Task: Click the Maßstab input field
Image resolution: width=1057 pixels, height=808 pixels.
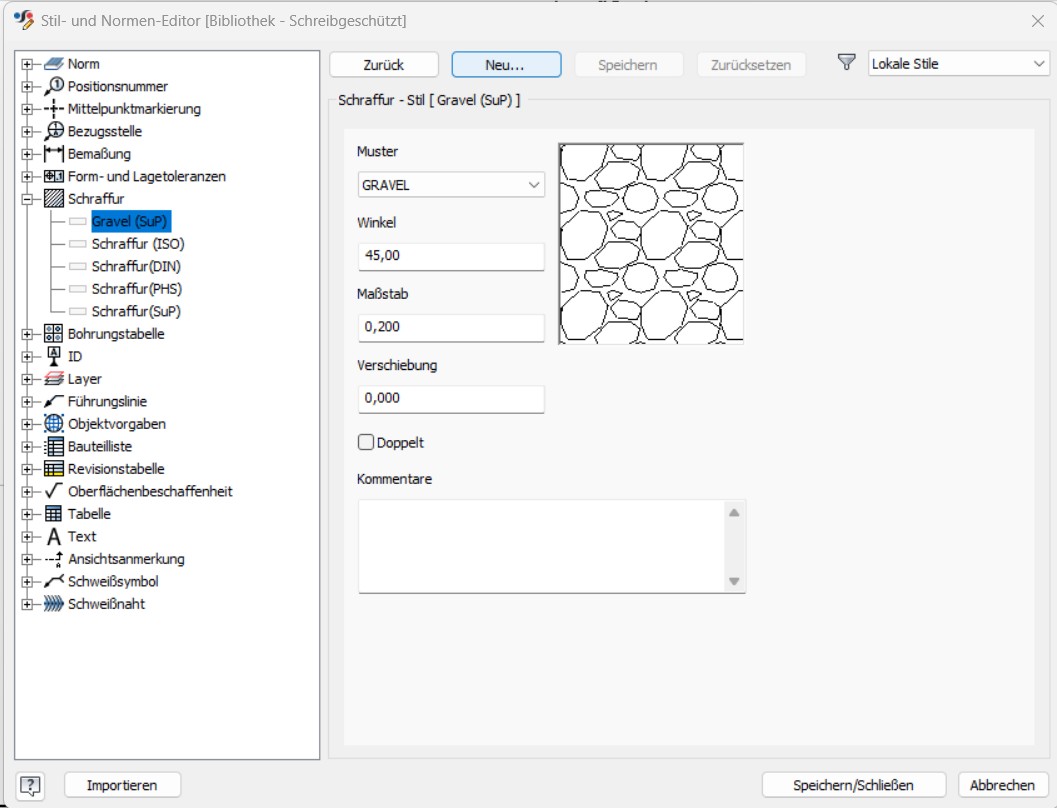Action: pos(451,328)
